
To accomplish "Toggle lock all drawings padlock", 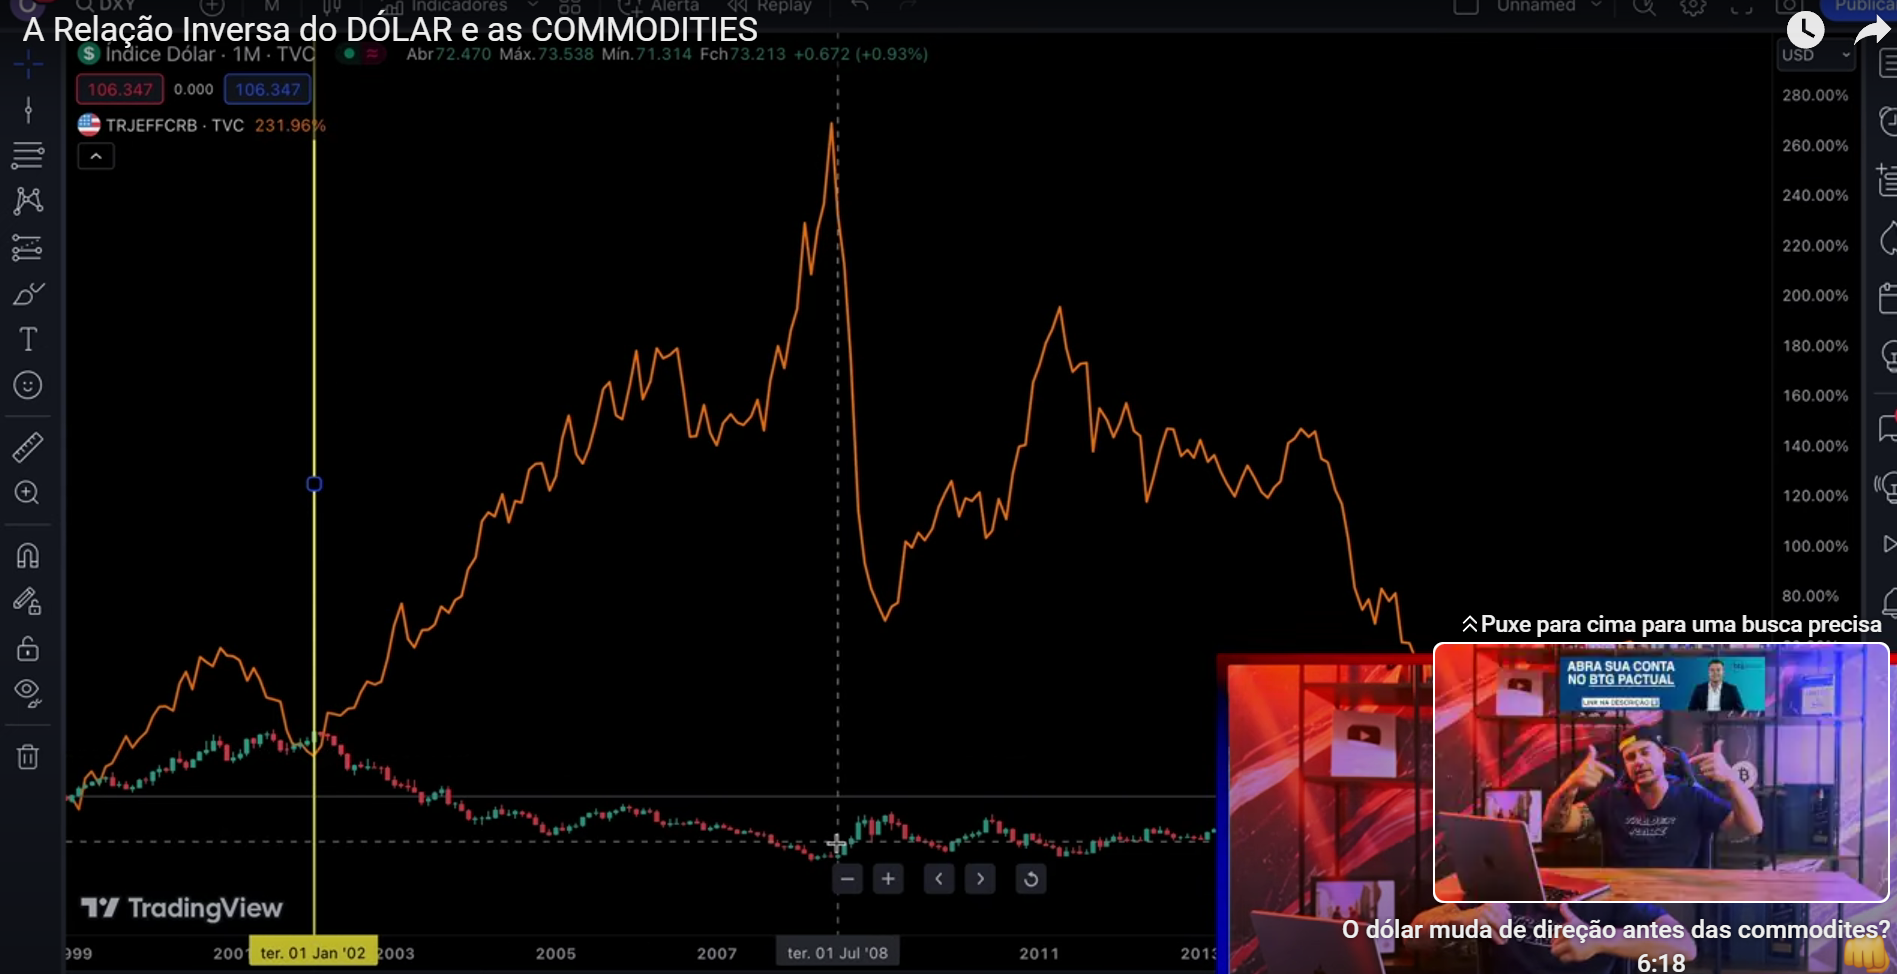I will (28, 649).
